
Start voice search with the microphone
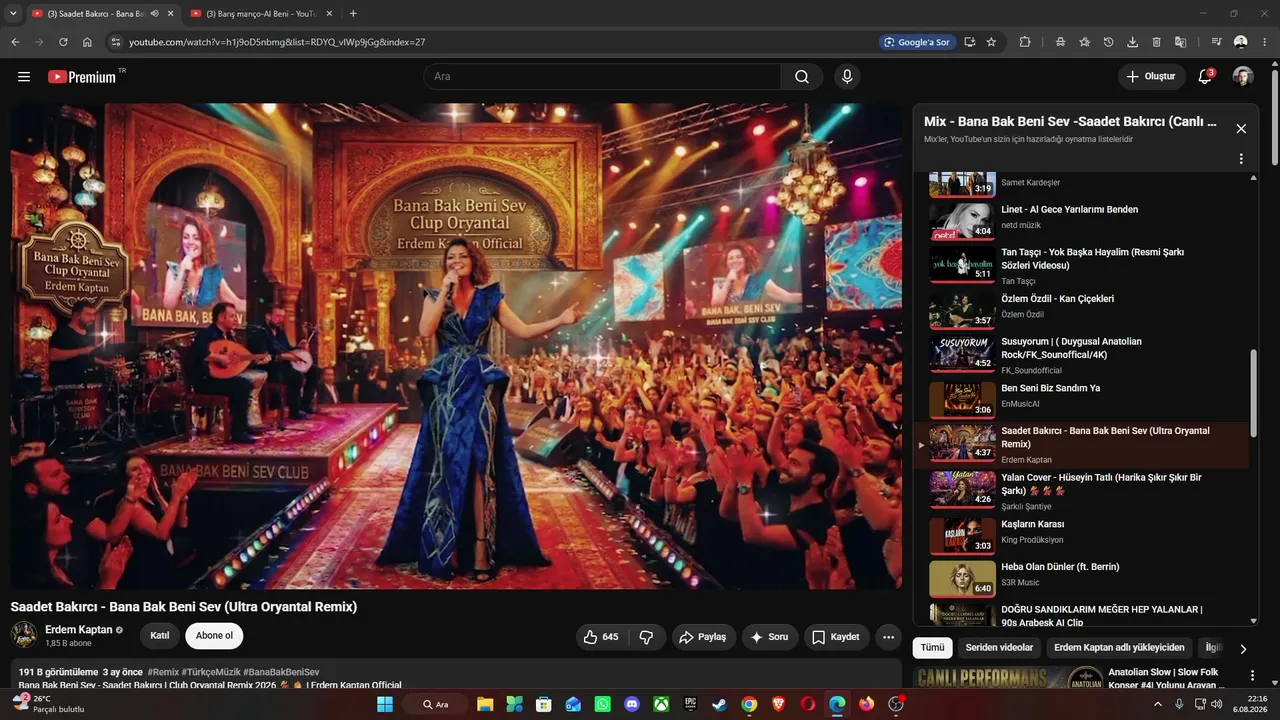(847, 77)
